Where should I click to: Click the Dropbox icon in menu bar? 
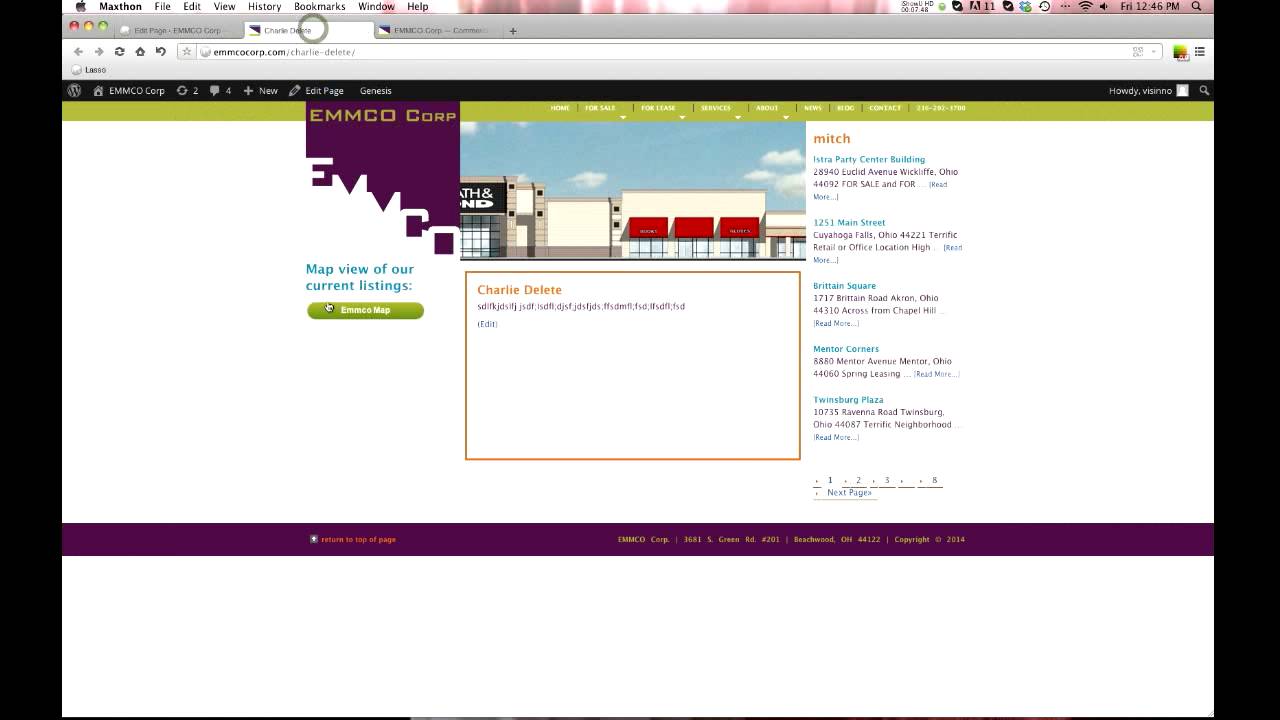coord(1026,6)
